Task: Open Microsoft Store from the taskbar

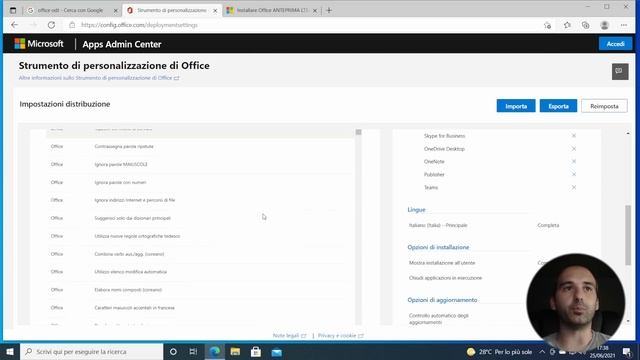Action: pyautogui.click(x=256, y=351)
